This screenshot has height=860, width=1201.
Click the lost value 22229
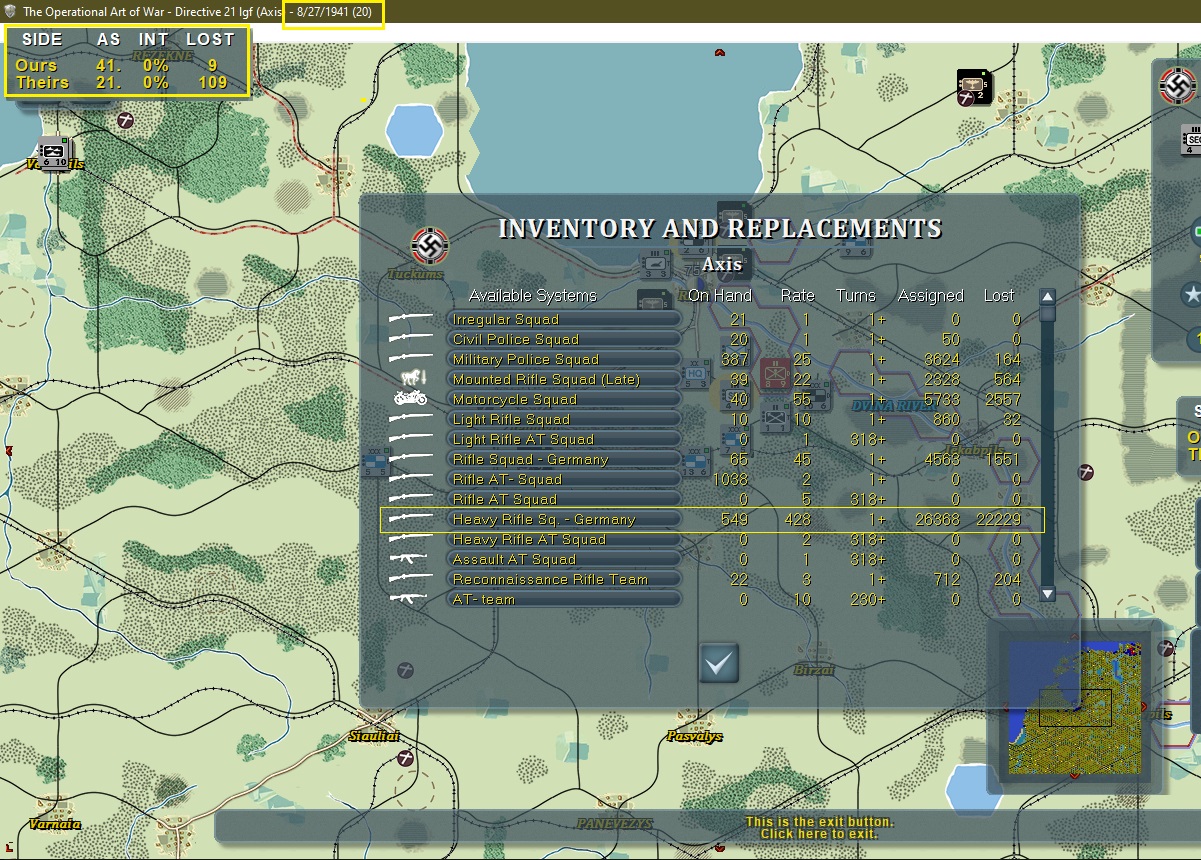click(998, 519)
